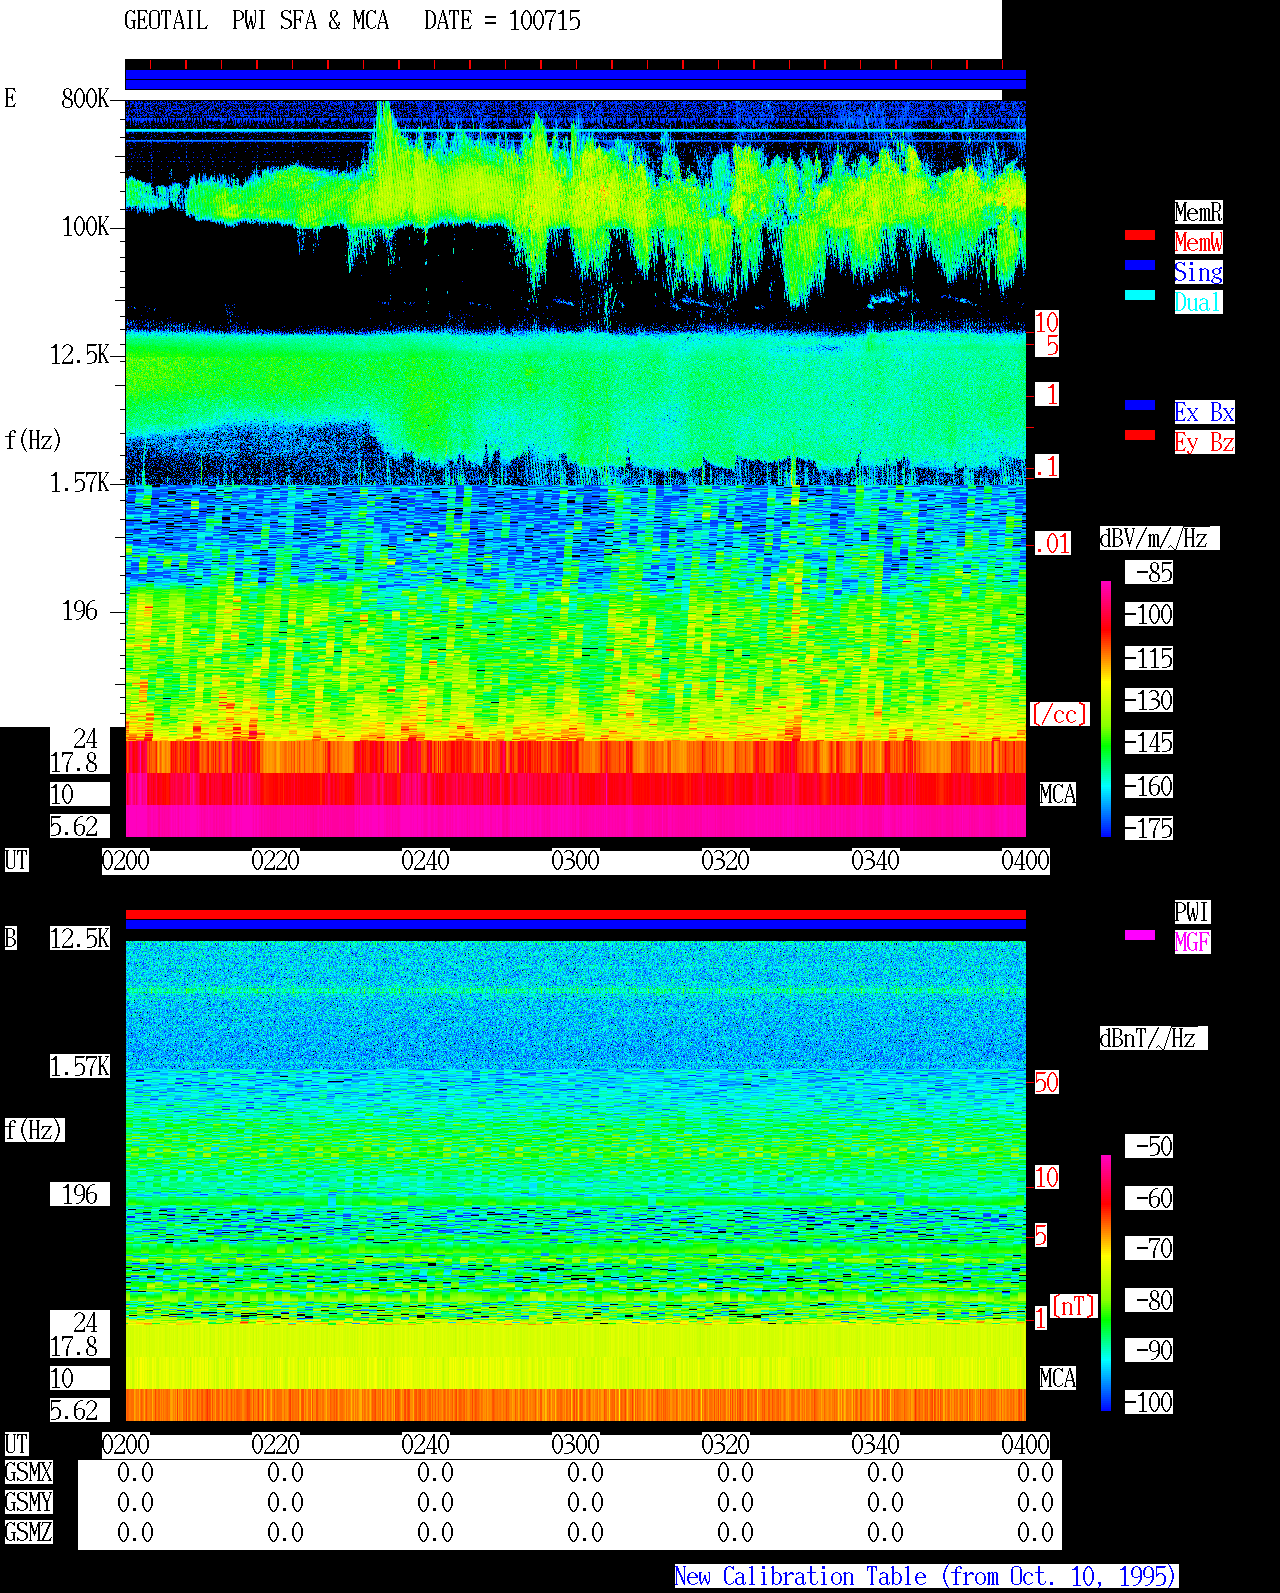Click the blue Sing legend swatch
The image size is (1280, 1593).
coord(1140,265)
